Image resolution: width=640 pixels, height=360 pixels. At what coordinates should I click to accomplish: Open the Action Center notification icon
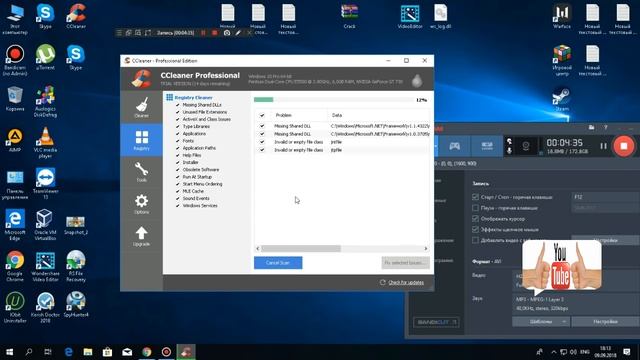pyautogui.click(x=627, y=351)
